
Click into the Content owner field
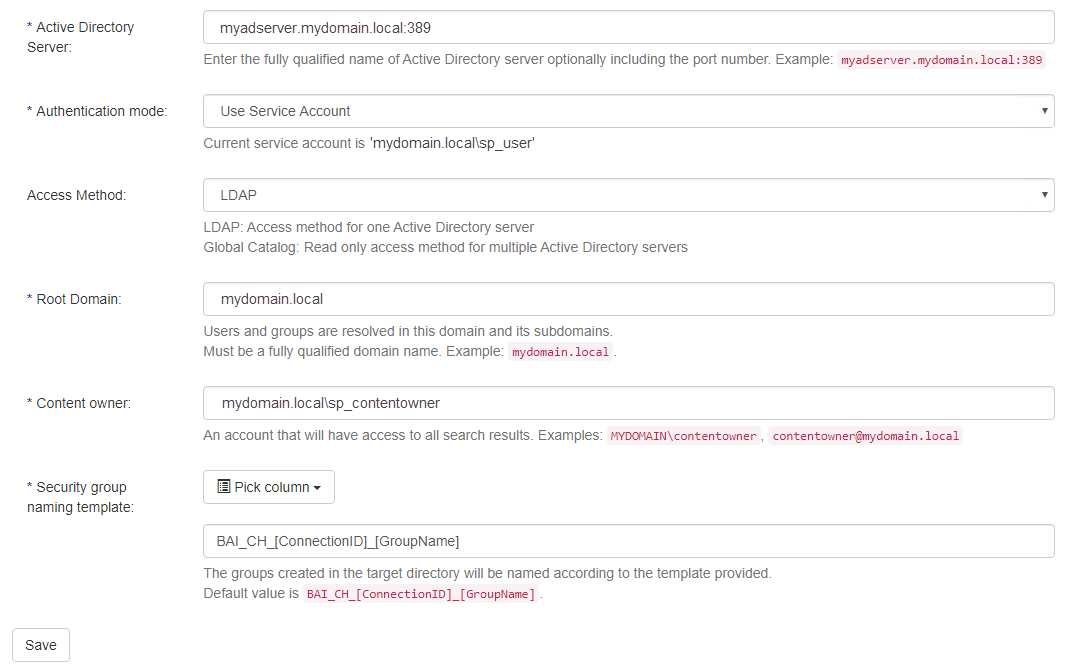tap(628, 403)
